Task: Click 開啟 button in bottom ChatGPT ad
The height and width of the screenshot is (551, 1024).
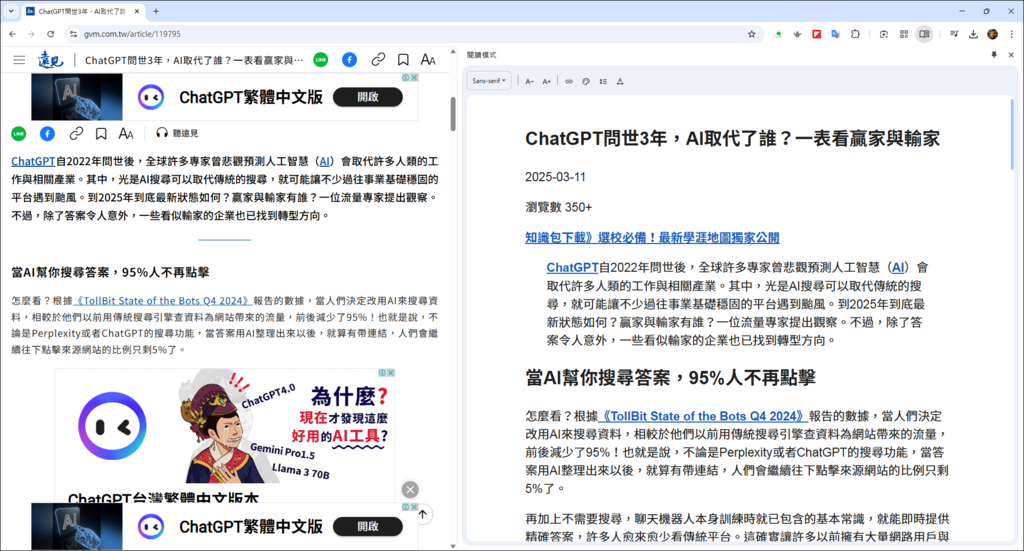Action: 368,526
